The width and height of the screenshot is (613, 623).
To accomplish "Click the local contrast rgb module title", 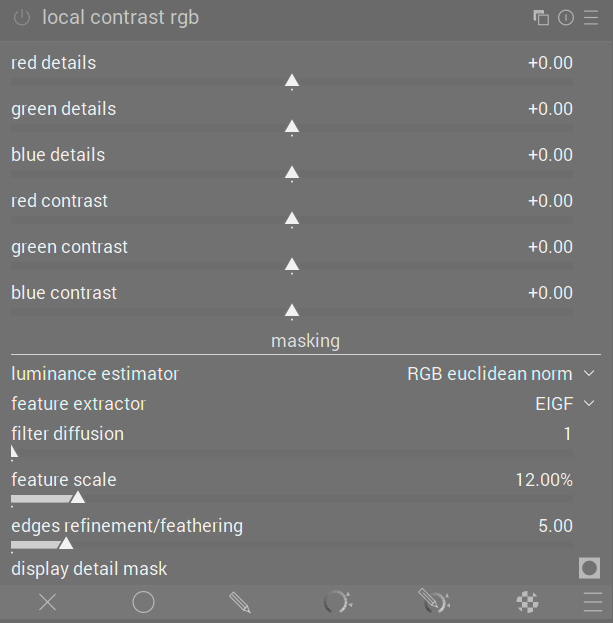I will point(120,18).
